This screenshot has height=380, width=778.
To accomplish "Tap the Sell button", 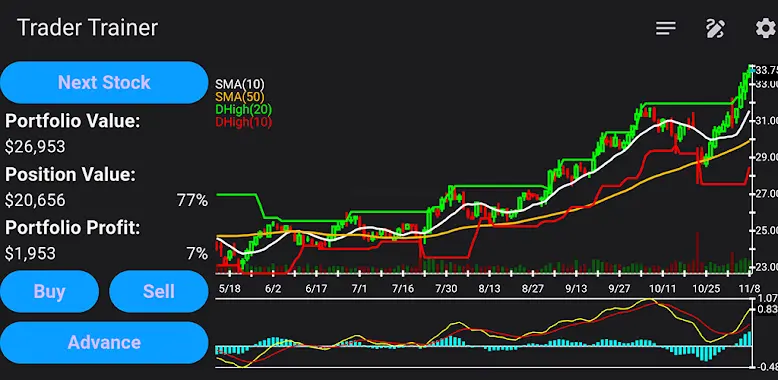I will [x=159, y=291].
